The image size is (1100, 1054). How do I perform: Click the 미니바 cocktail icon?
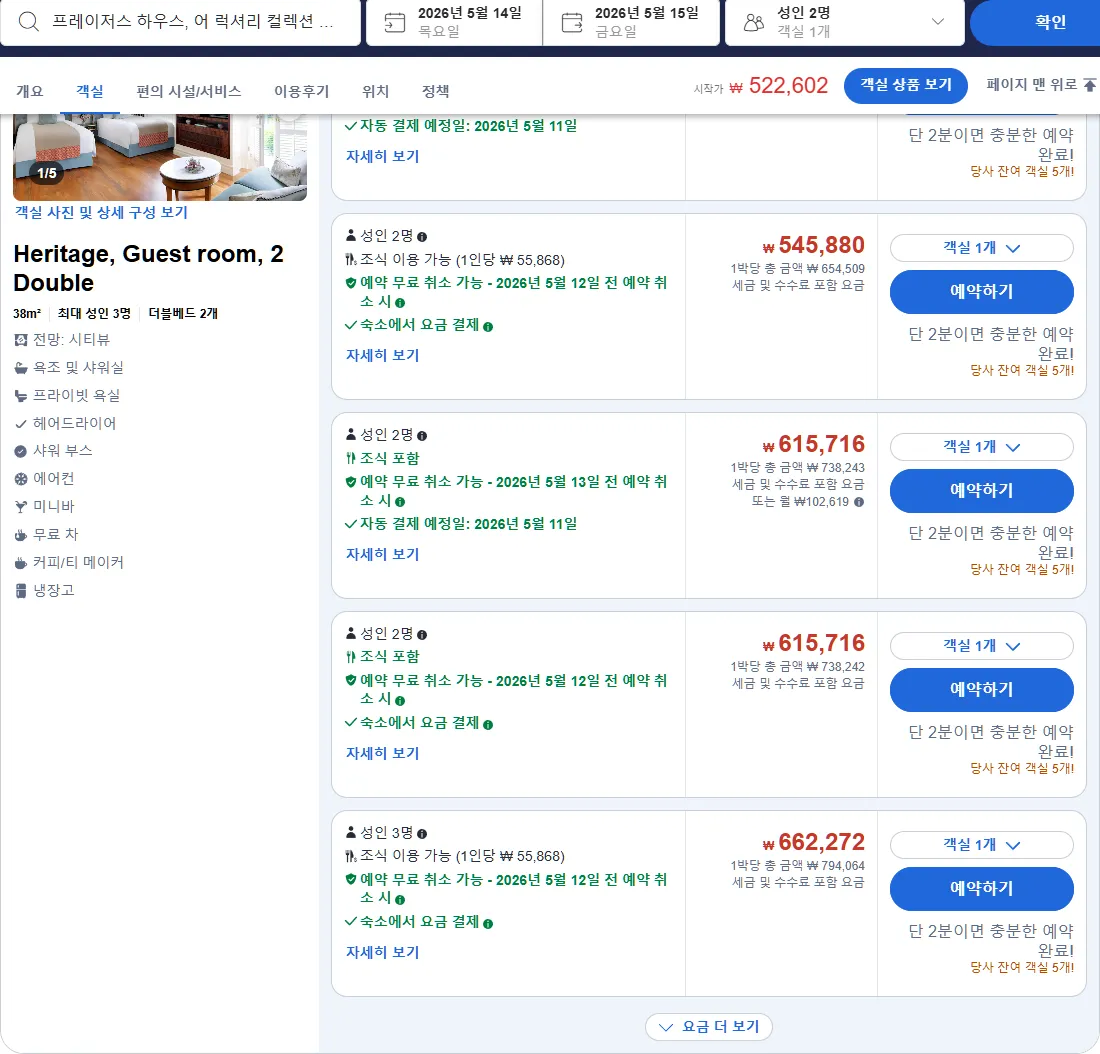pyautogui.click(x=21, y=507)
